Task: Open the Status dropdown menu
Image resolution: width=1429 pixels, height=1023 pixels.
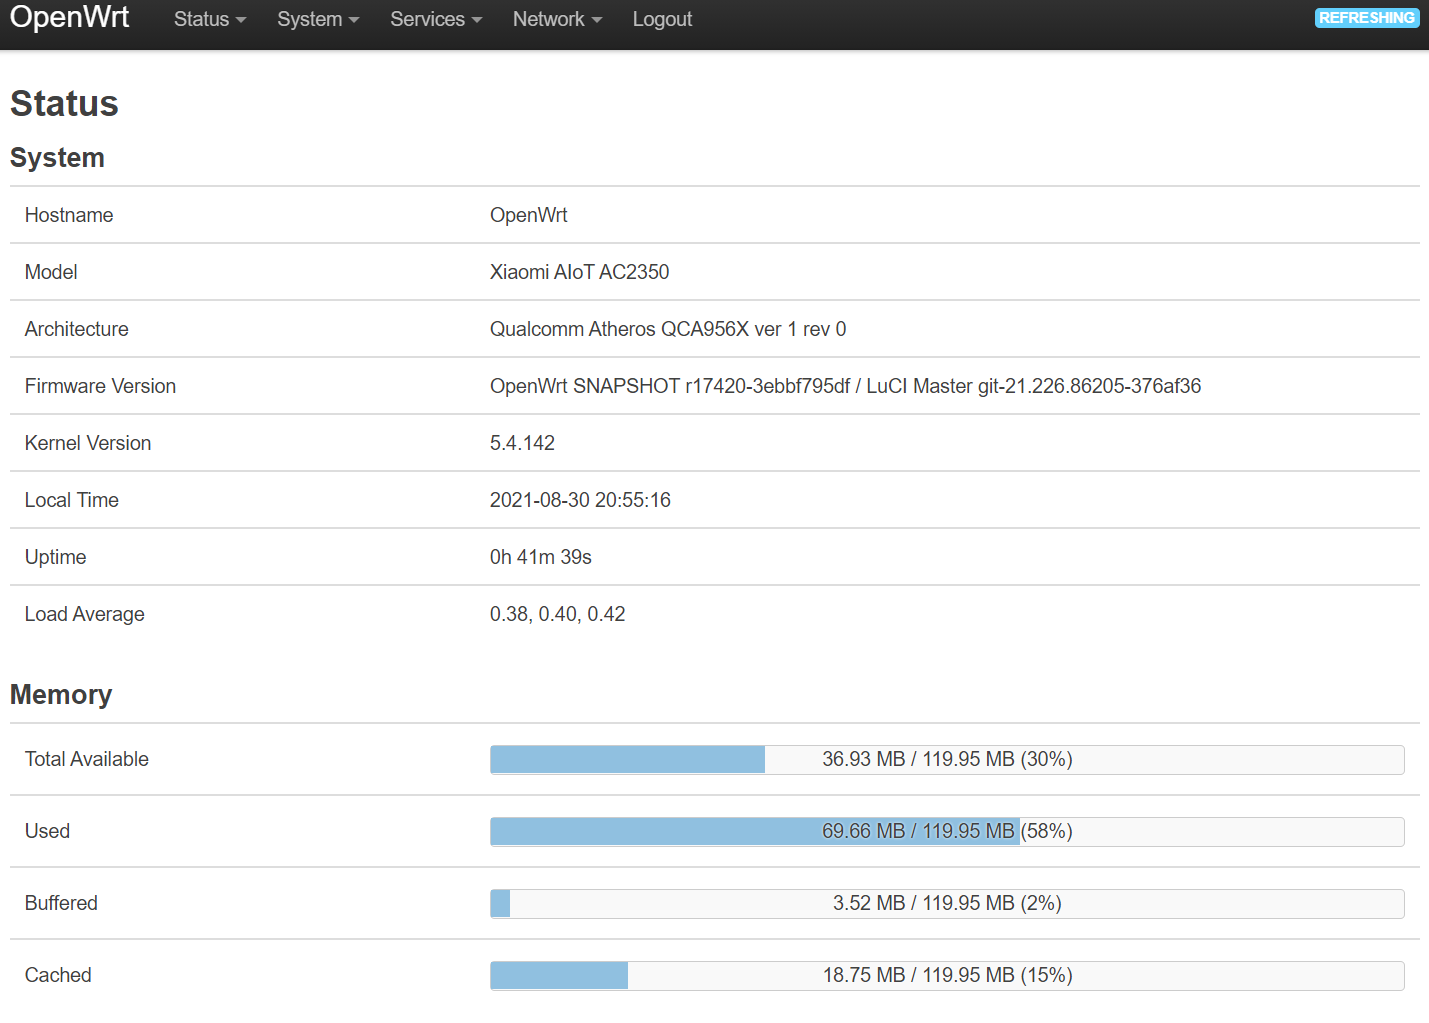Action: 210,19
